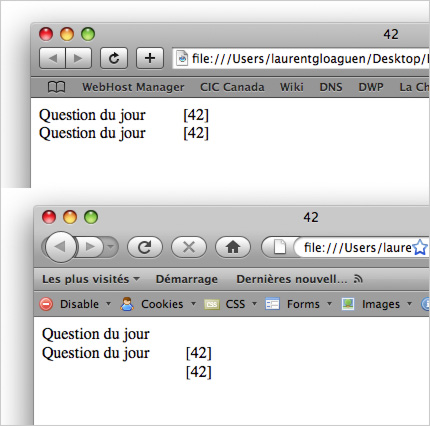The image size is (430, 426).
Task: Click Firefox's round back button
Action: click(61, 247)
